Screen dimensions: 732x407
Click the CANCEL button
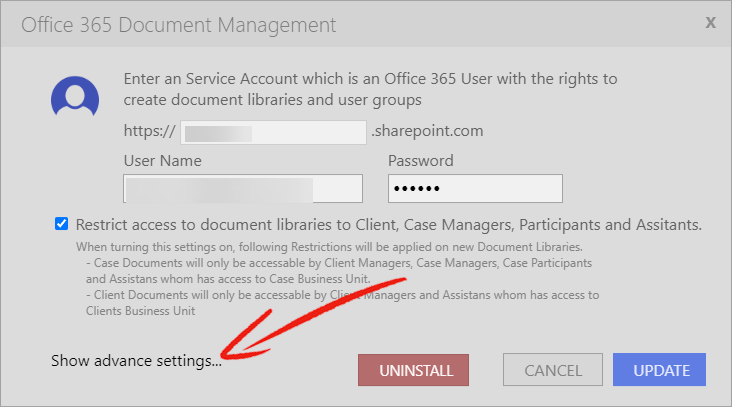pos(553,370)
